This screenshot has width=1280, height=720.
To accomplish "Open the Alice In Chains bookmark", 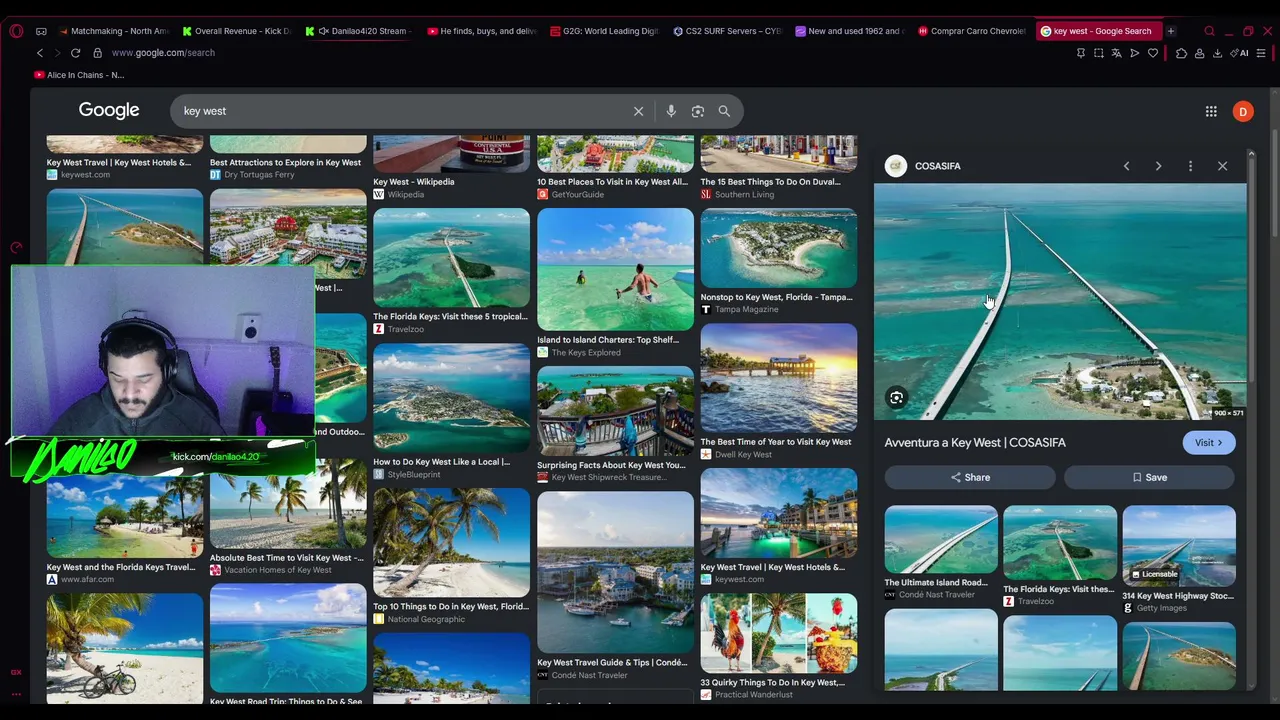I will [79, 75].
